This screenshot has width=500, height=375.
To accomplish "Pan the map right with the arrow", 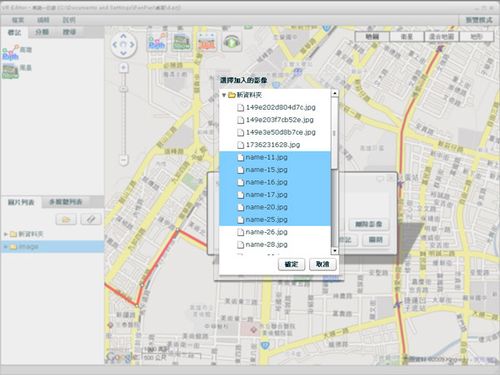I will pos(132,45).
